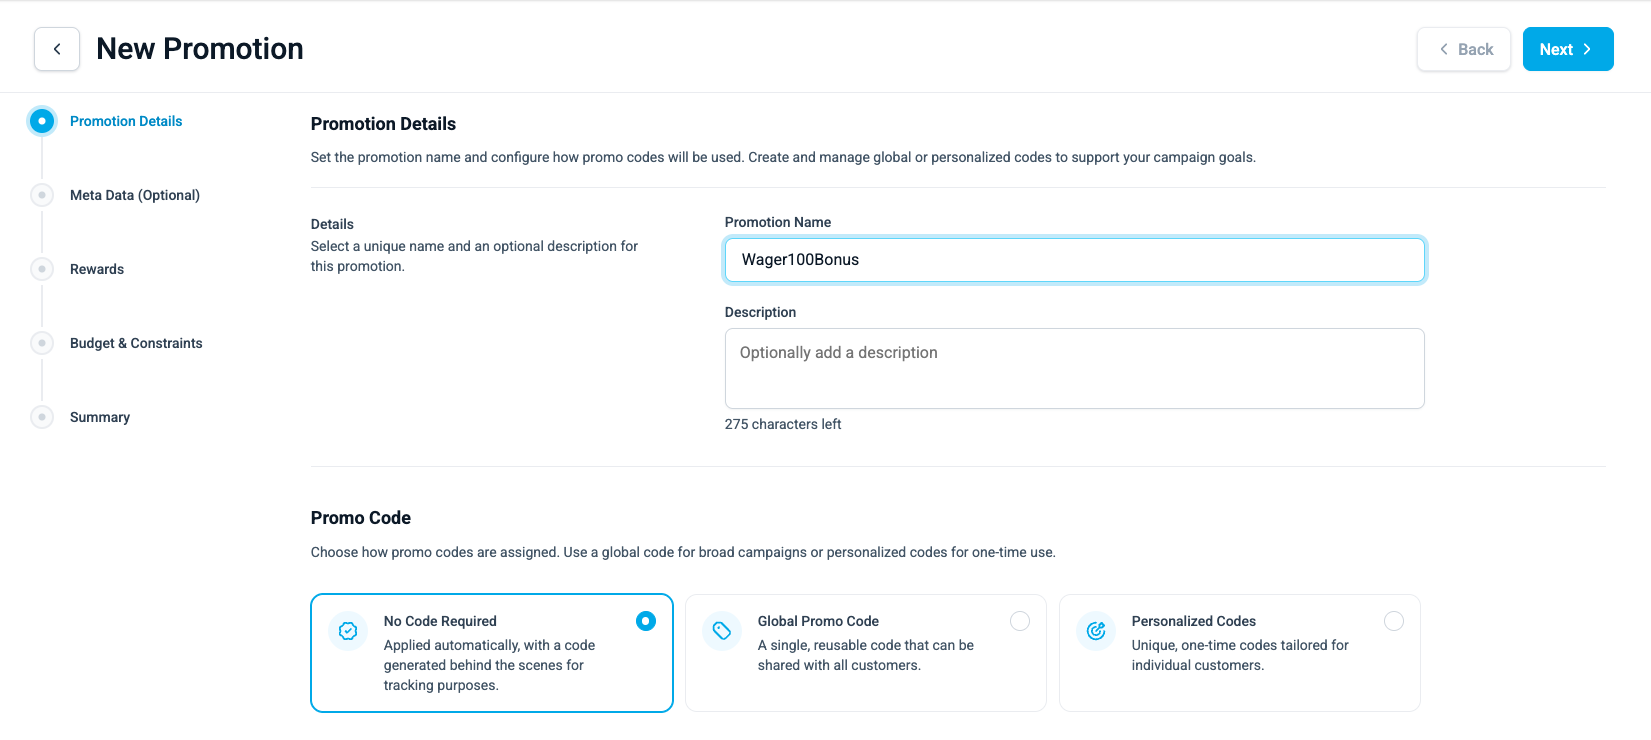The height and width of the screenshot is (740, 1651).
Task: Select the Personalized Codes radio button
Action: pyautogui.click(x=1394, y=621)
